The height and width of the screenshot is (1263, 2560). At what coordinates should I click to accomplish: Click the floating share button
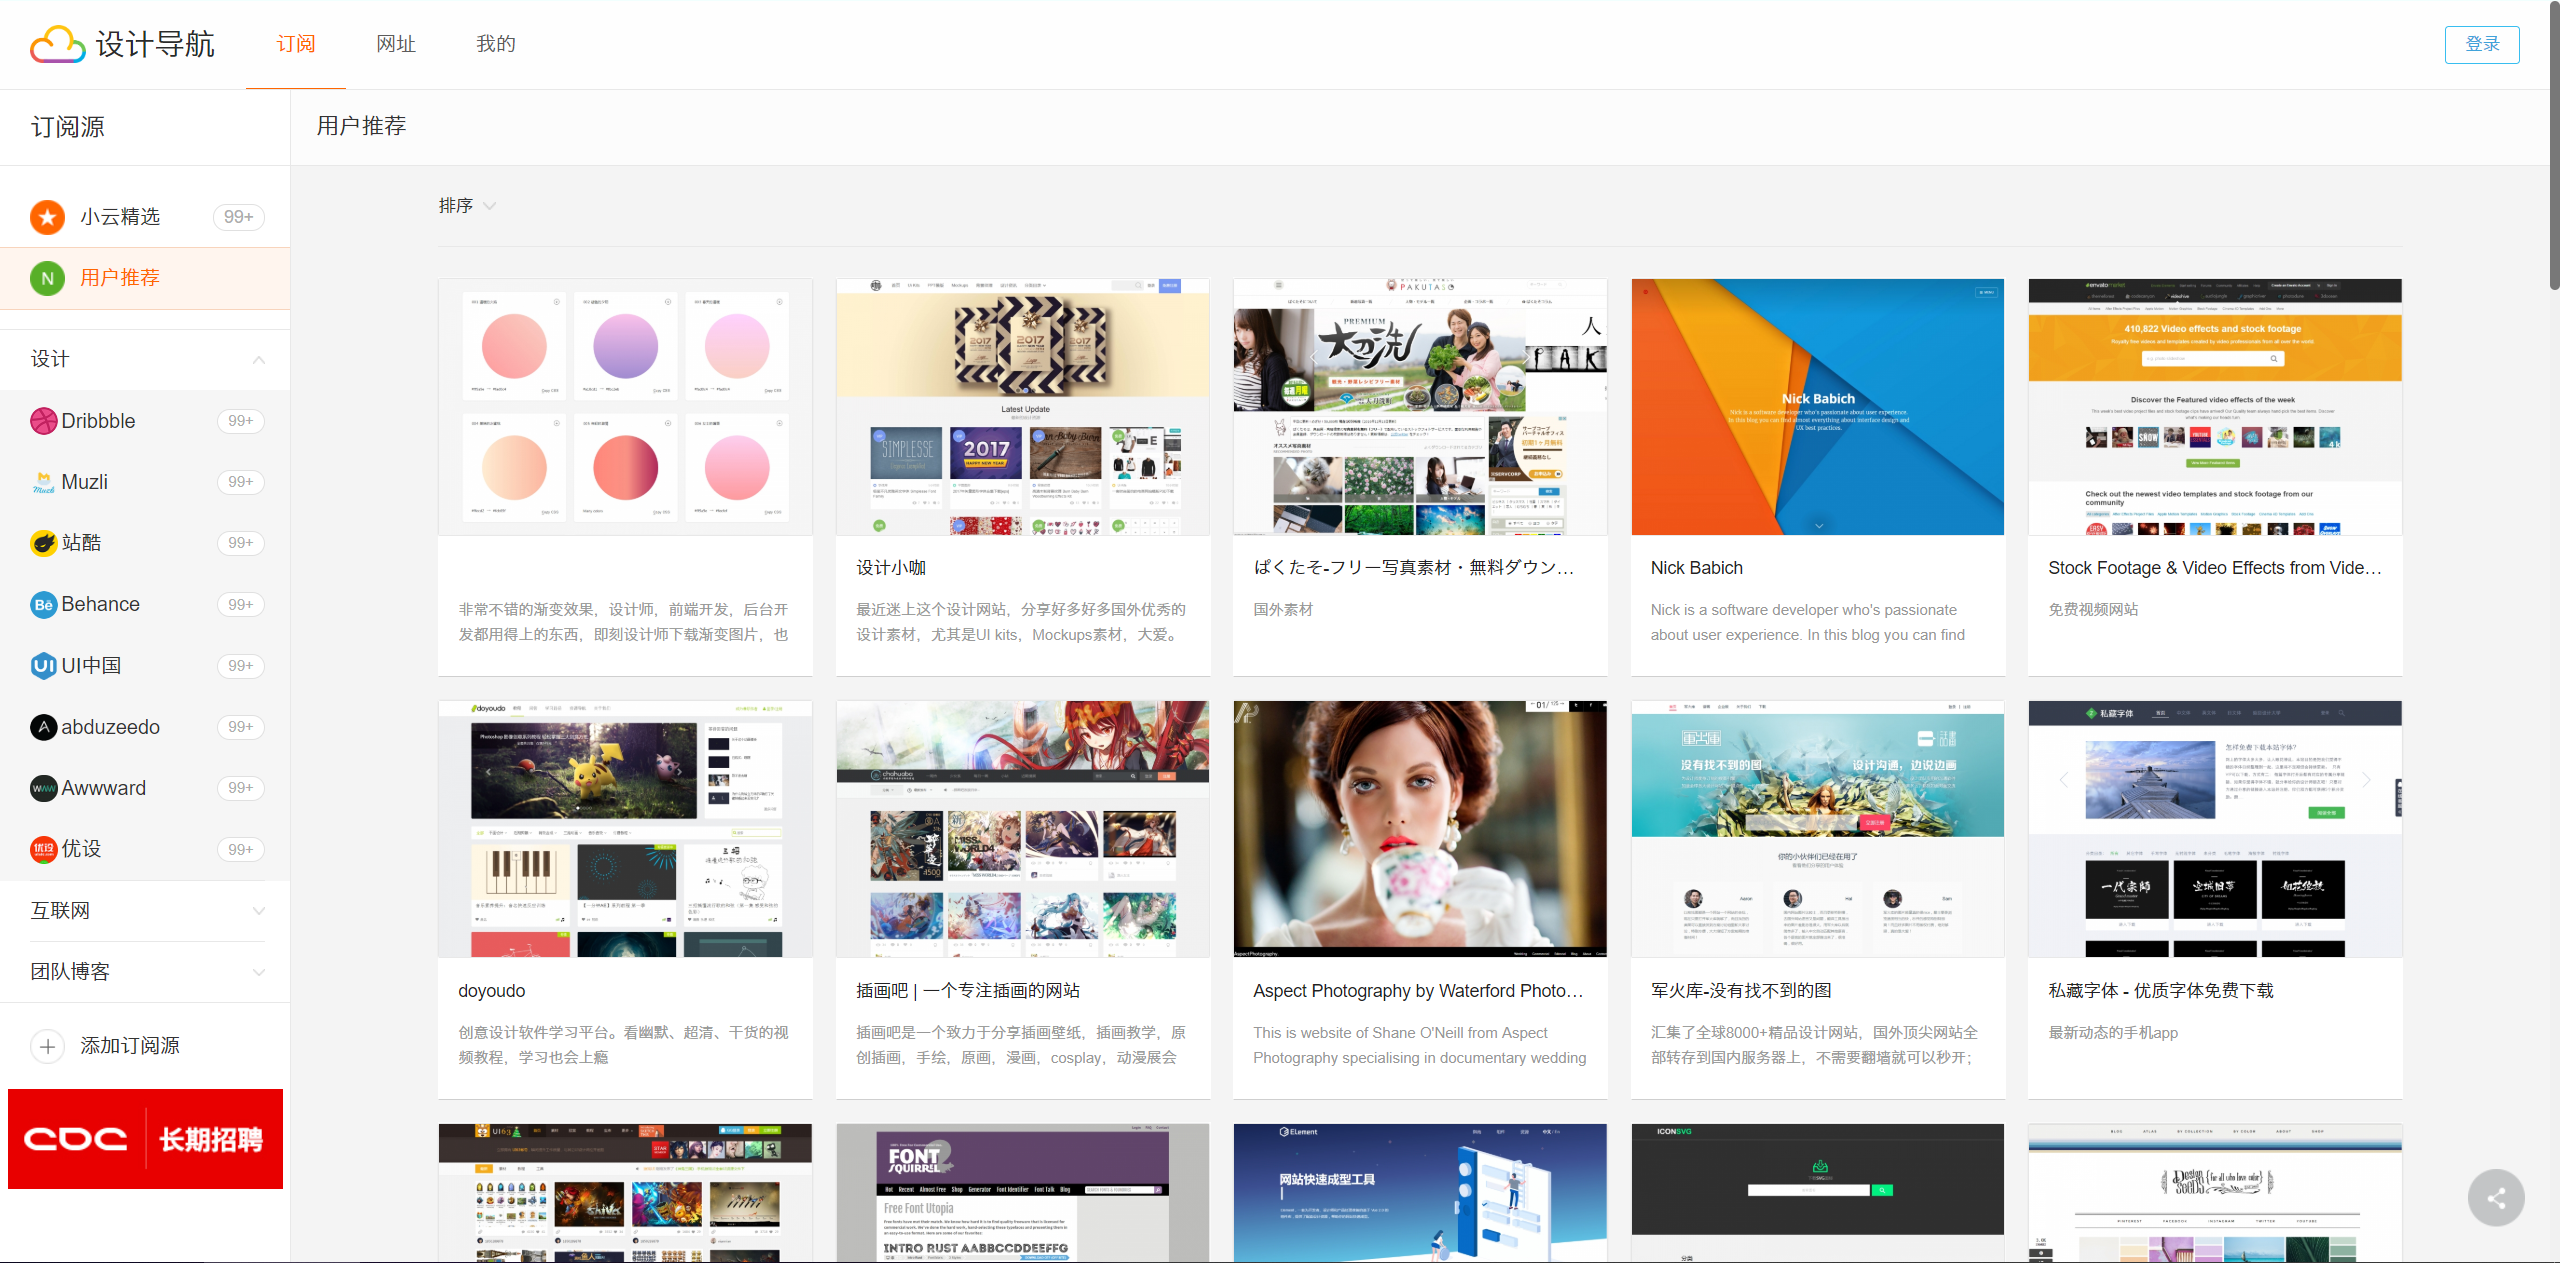tap(2495, 1197)
